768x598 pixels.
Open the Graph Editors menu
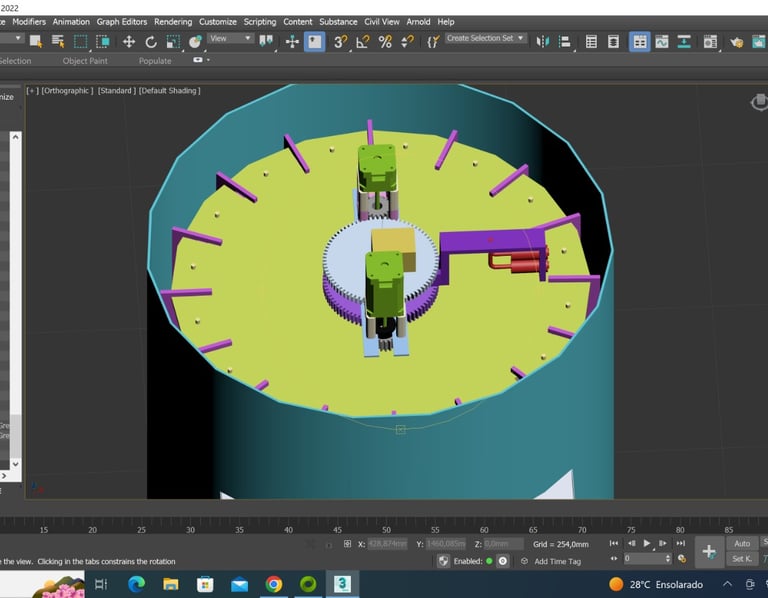pyautogui.click(x=121, y=21)
